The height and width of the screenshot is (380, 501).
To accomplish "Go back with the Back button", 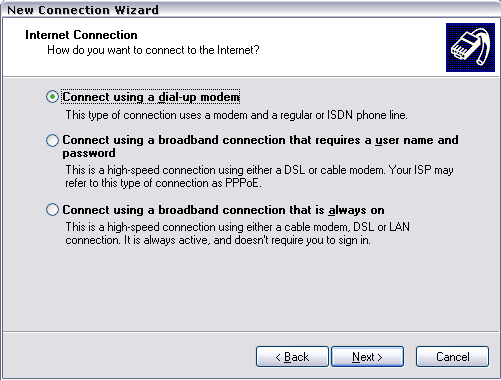I will pyautogui.click(x=292, y=357).
